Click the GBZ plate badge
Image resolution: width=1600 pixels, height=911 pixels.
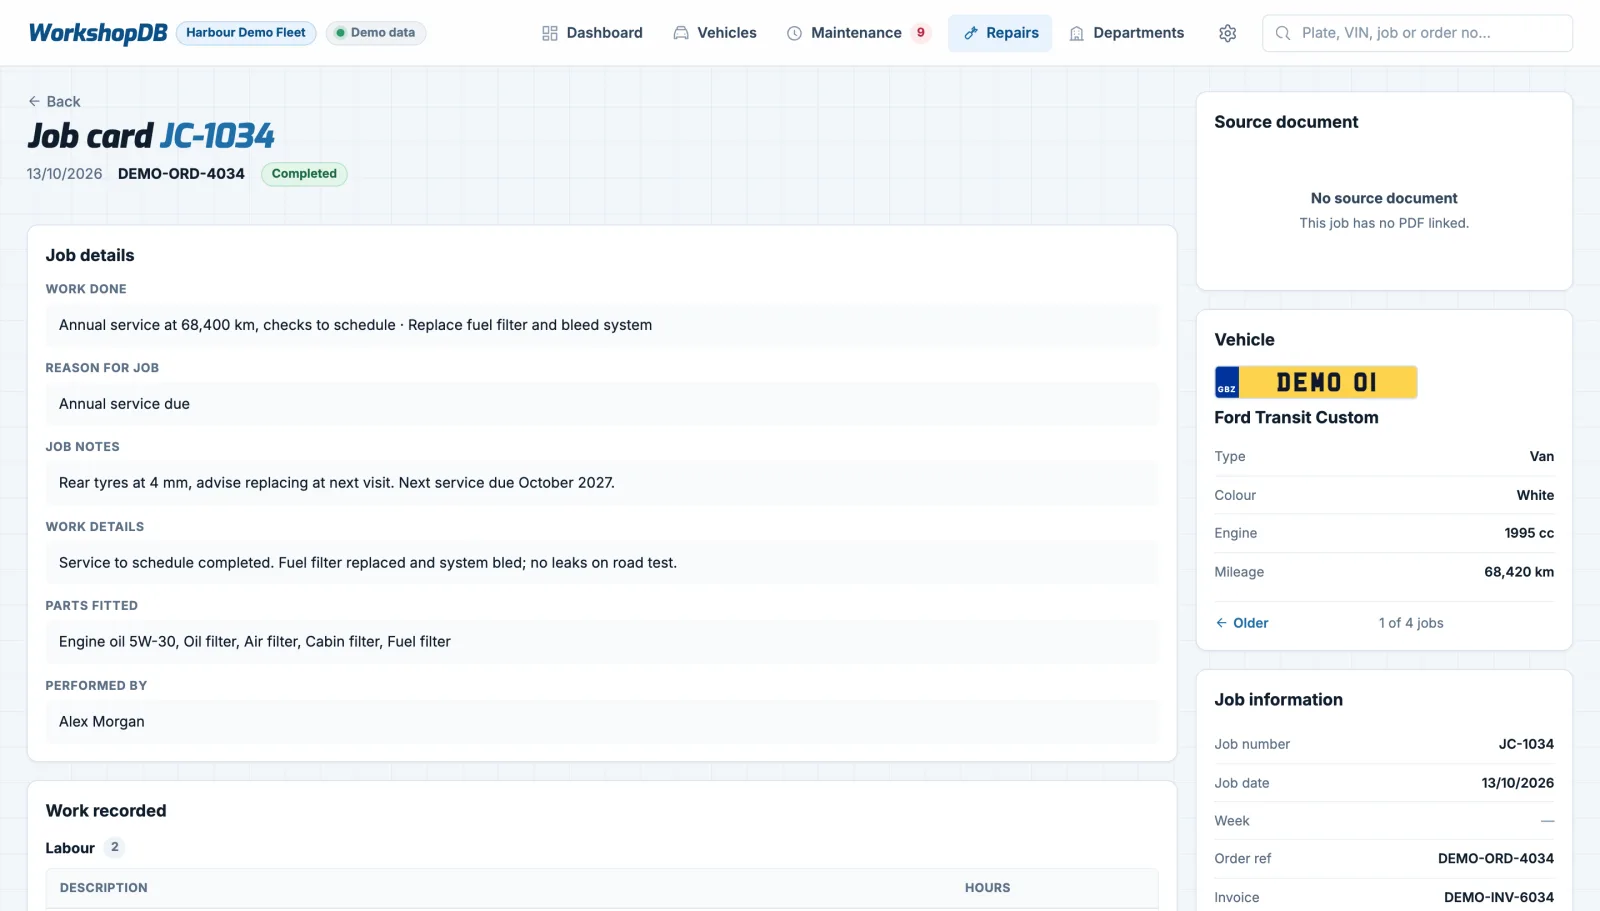tap(1227, 383)
